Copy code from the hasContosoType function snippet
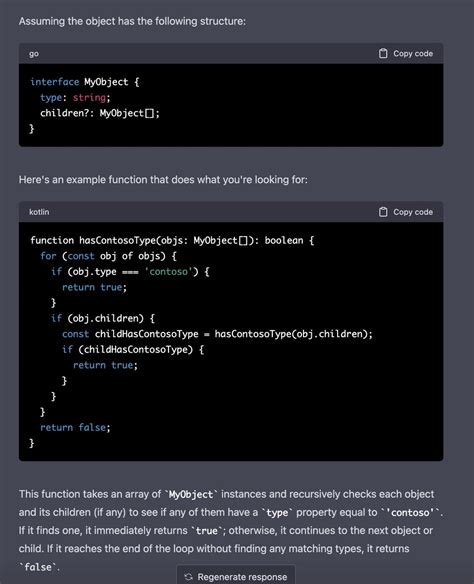474x584 pixels. (x=405, y=212)
